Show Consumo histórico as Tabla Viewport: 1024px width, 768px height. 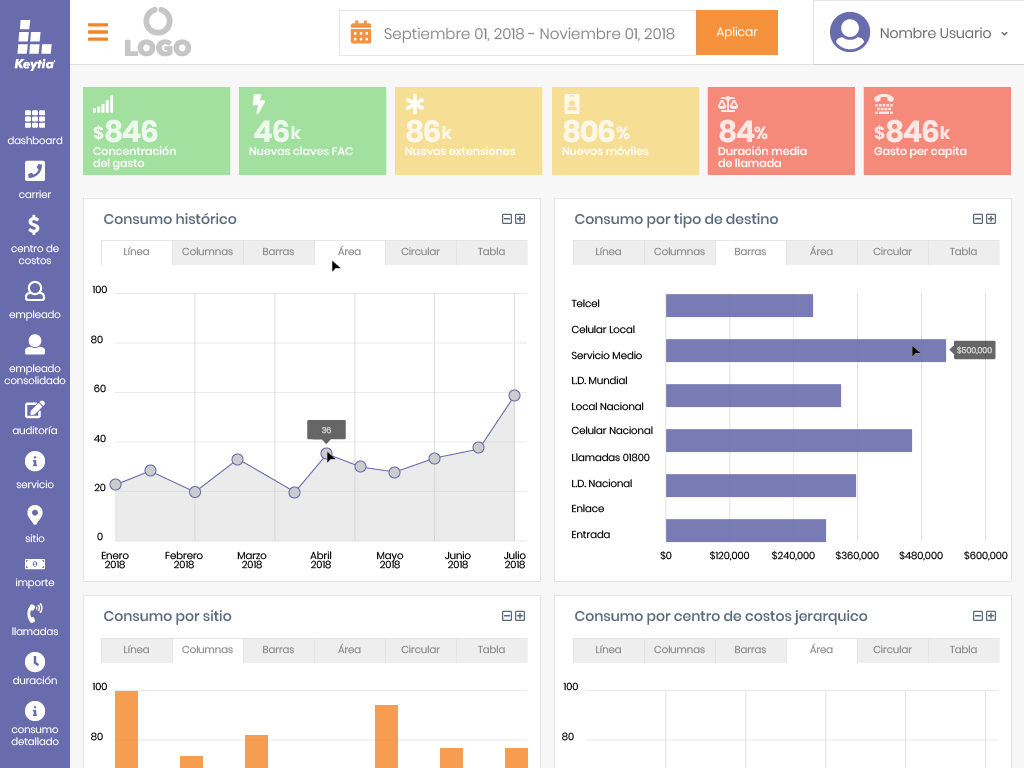(492, 252)
